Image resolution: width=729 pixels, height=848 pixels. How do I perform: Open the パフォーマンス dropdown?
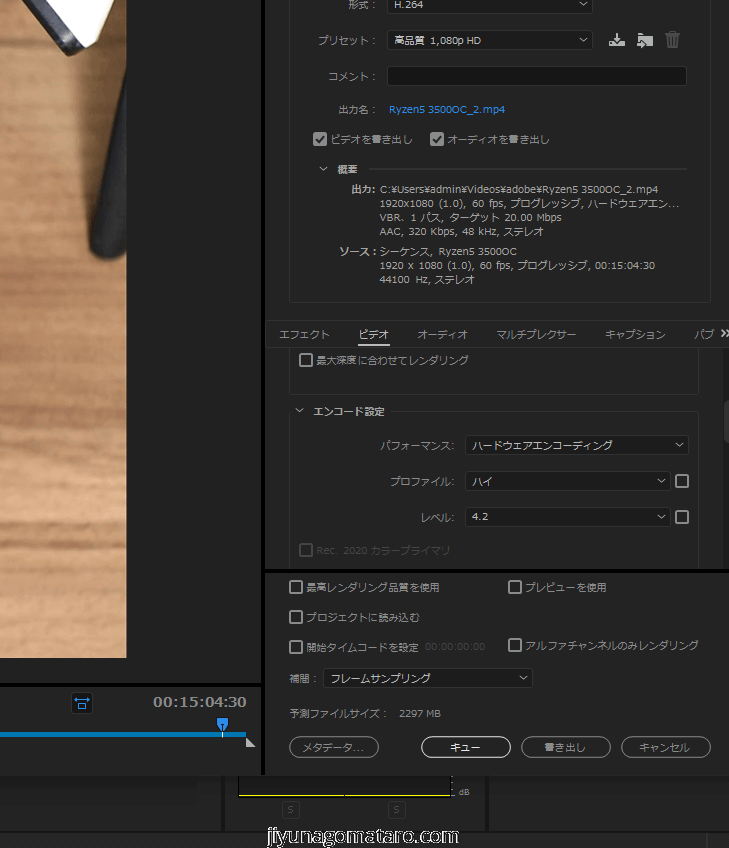[577, 445]
